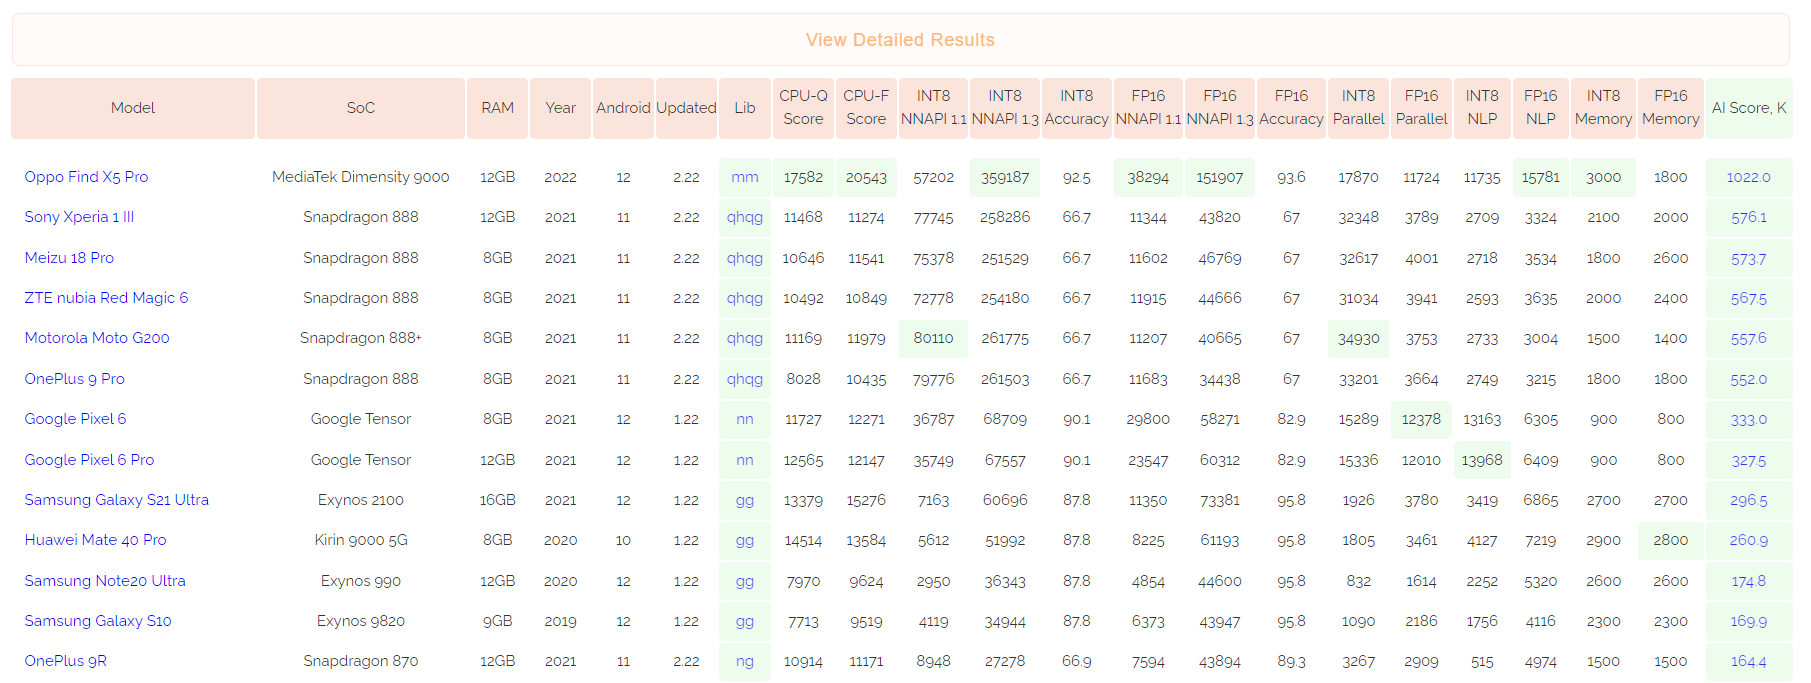
Task: Sort by the SoC column header
Action: [361, 108]
